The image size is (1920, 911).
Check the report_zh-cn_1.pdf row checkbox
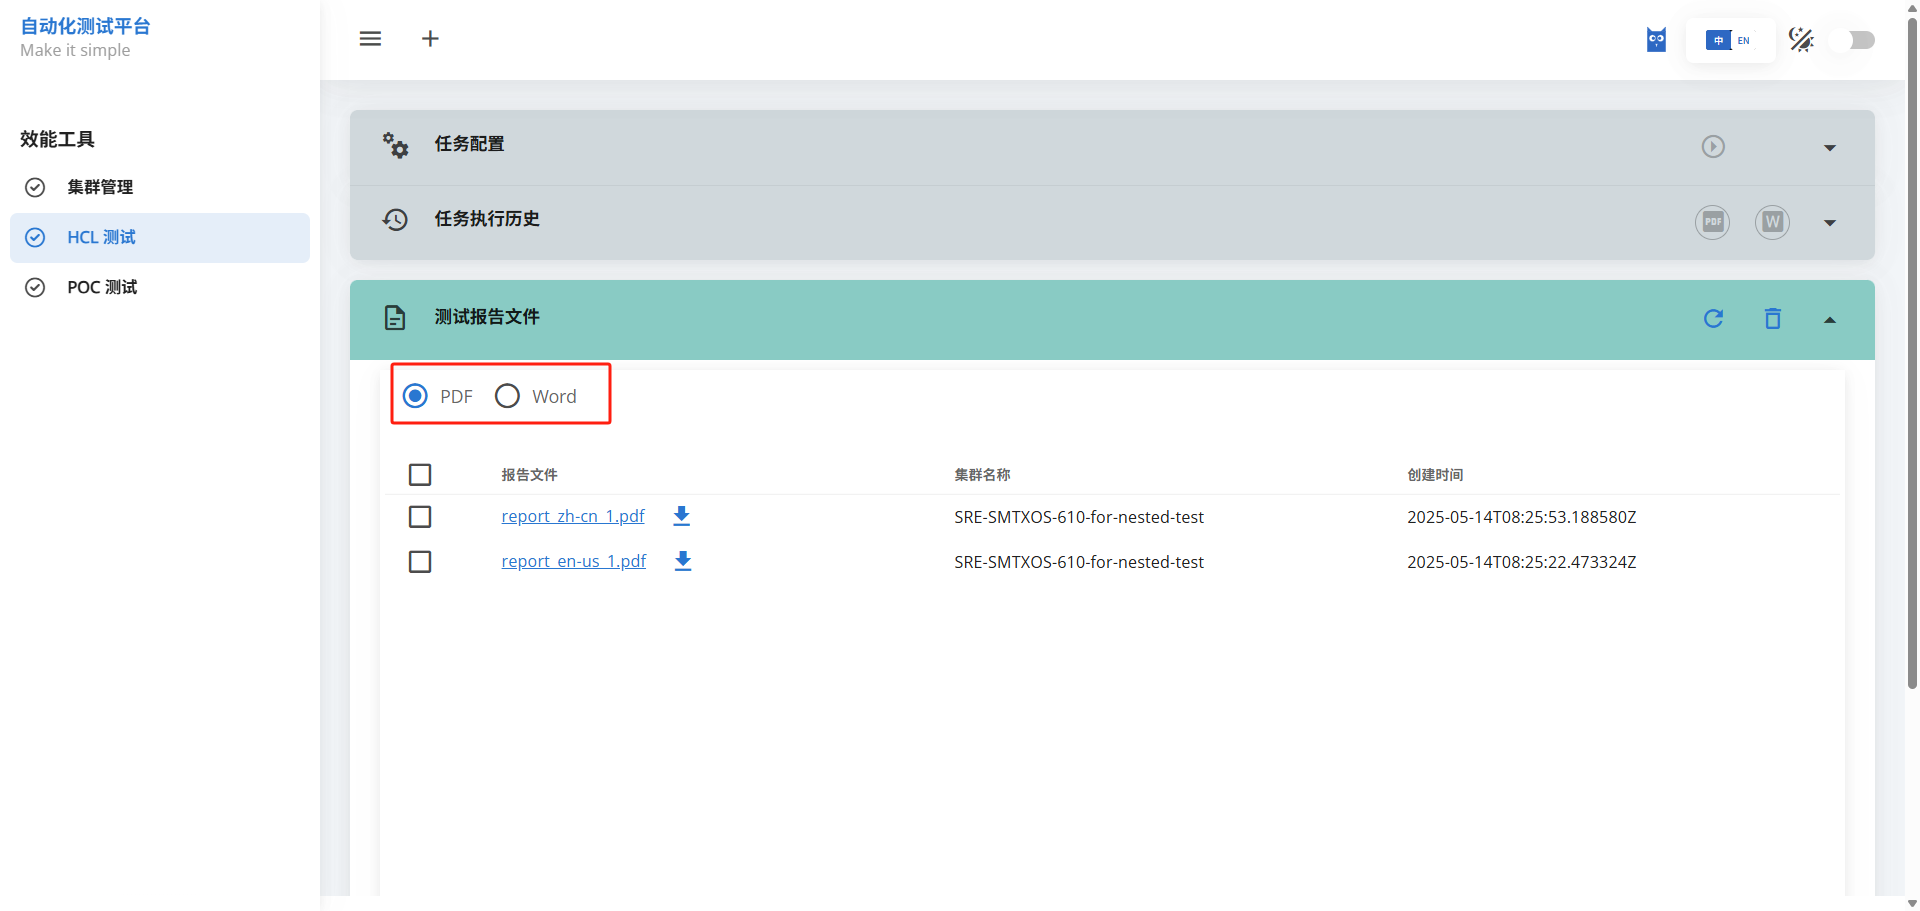(420, 517)
